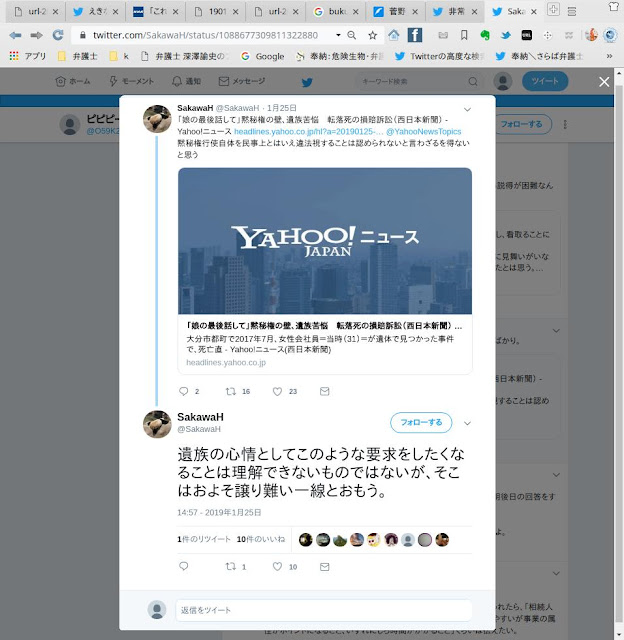Open the headlines.yahoo.co.jp link in the tweet
Screen dimensions: 624x640
pos(309,131)
